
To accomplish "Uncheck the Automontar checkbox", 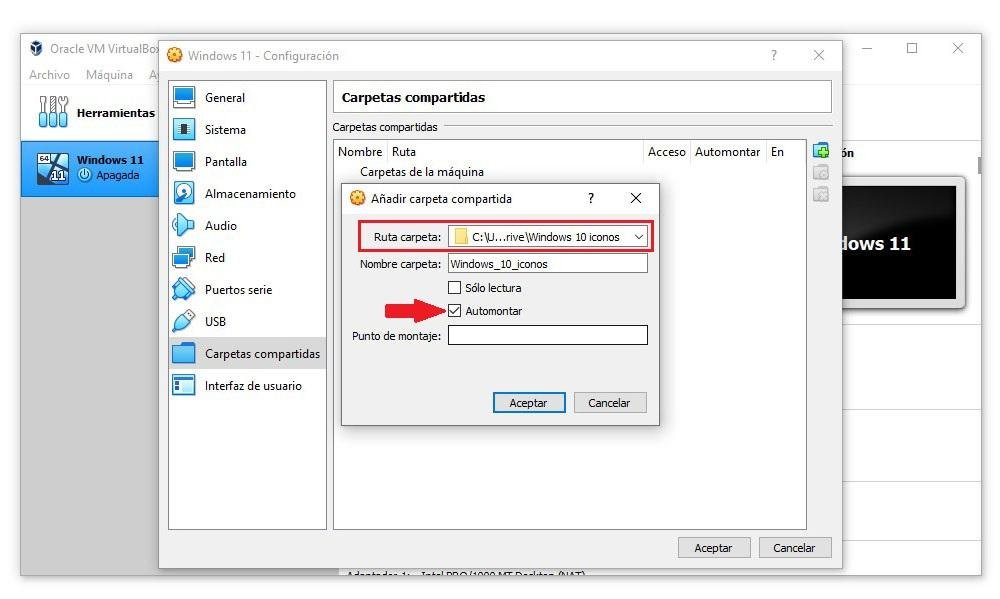I will pos(454,311).
